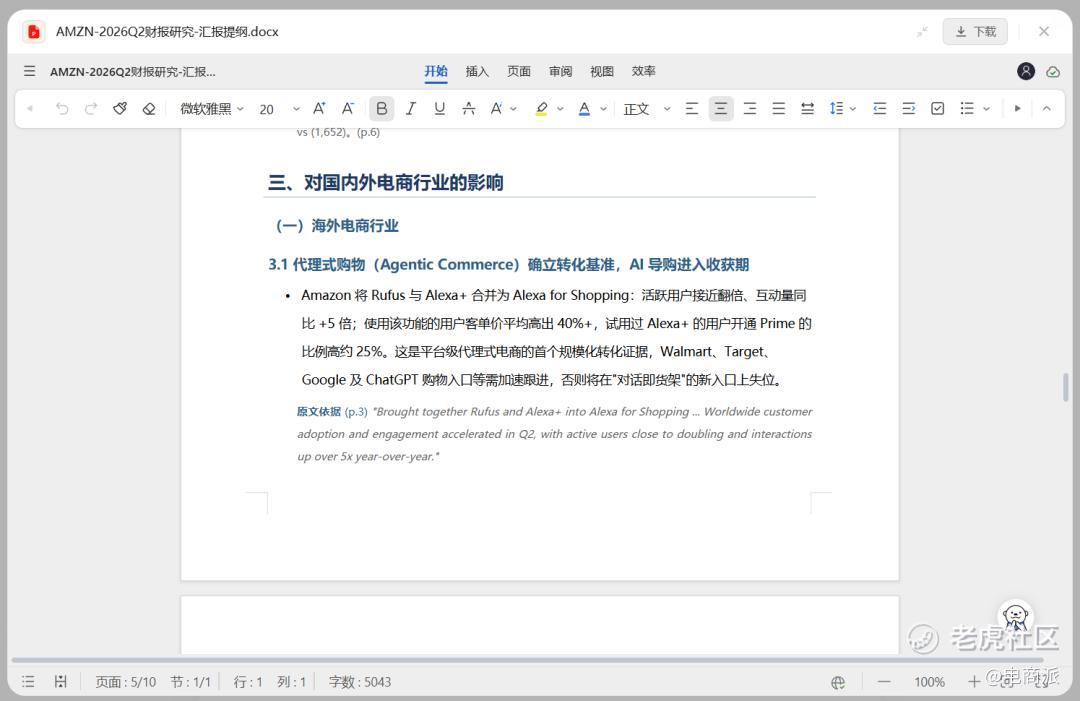Click the 节: 1/1 section indicator
This screenshot has height=701, width=1080.
[x=190, y=682]
